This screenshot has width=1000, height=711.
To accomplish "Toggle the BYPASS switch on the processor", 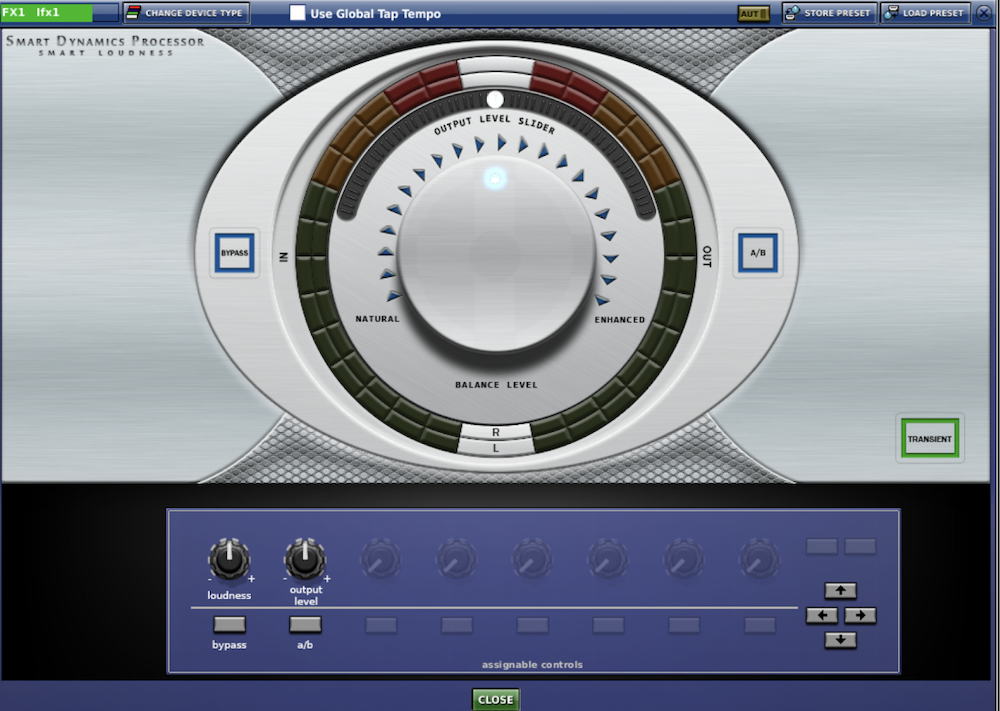I will 233,253.
